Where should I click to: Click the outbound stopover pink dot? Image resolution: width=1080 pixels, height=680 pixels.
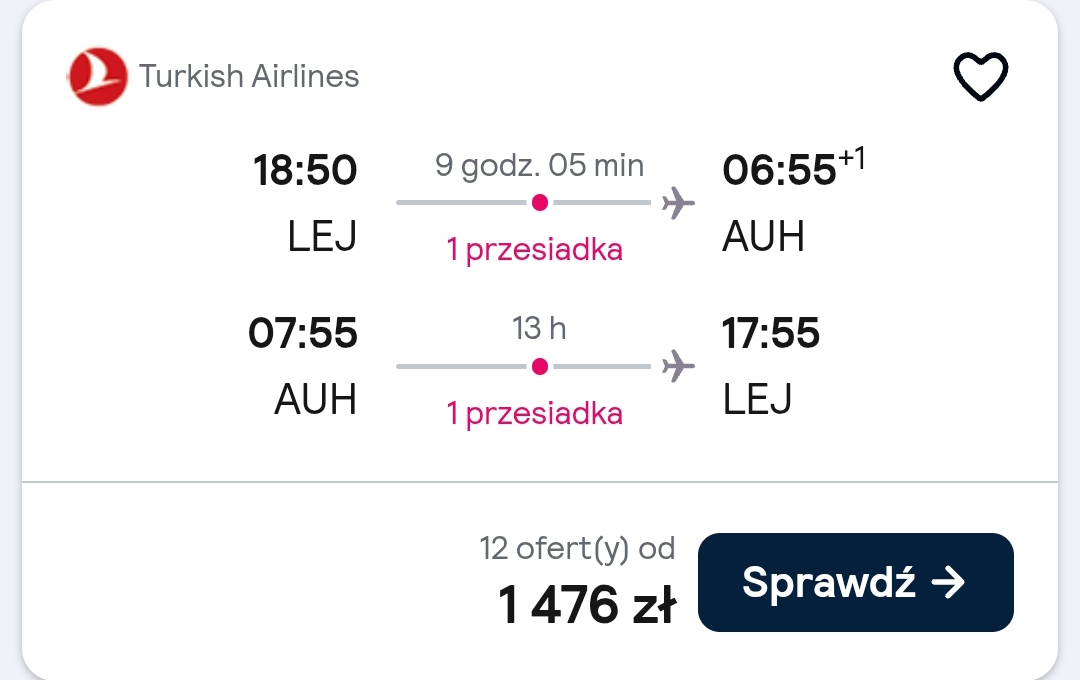[540, 203]
